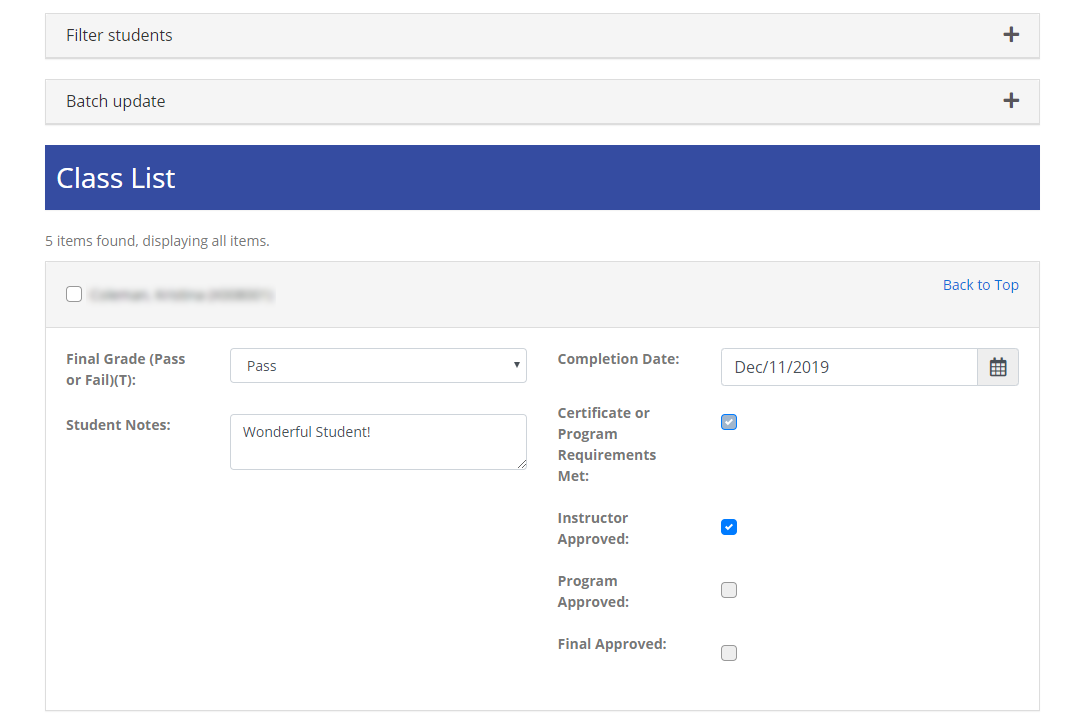Tick the student selection checkbox in row header
Screen dimensions: 1079x724
pos(74,294)
